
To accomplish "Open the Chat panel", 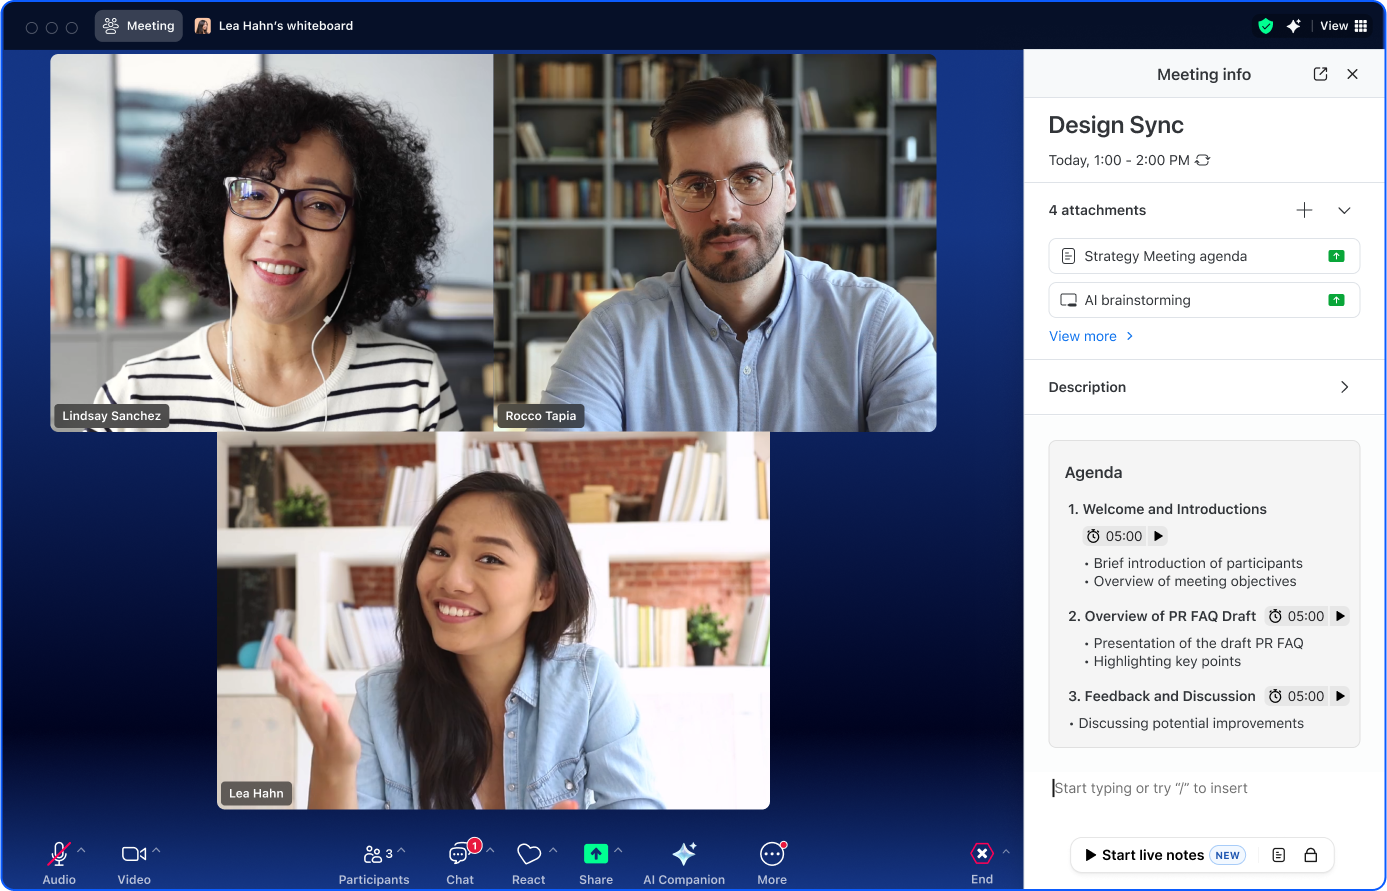I will tap(459, 855).
